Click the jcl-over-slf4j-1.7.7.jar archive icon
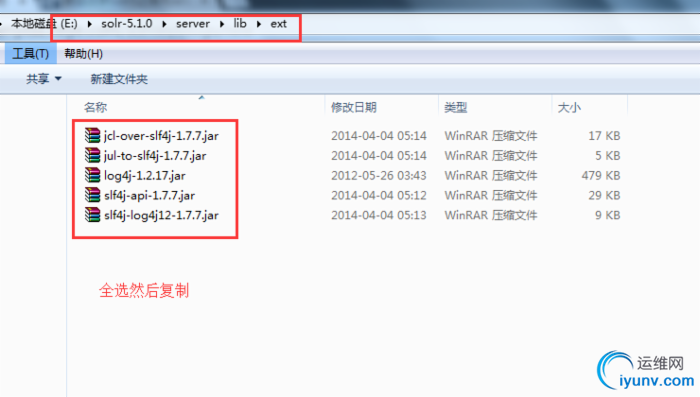The height and width of the screenshot is (397, 700). (x=92, y=135)
